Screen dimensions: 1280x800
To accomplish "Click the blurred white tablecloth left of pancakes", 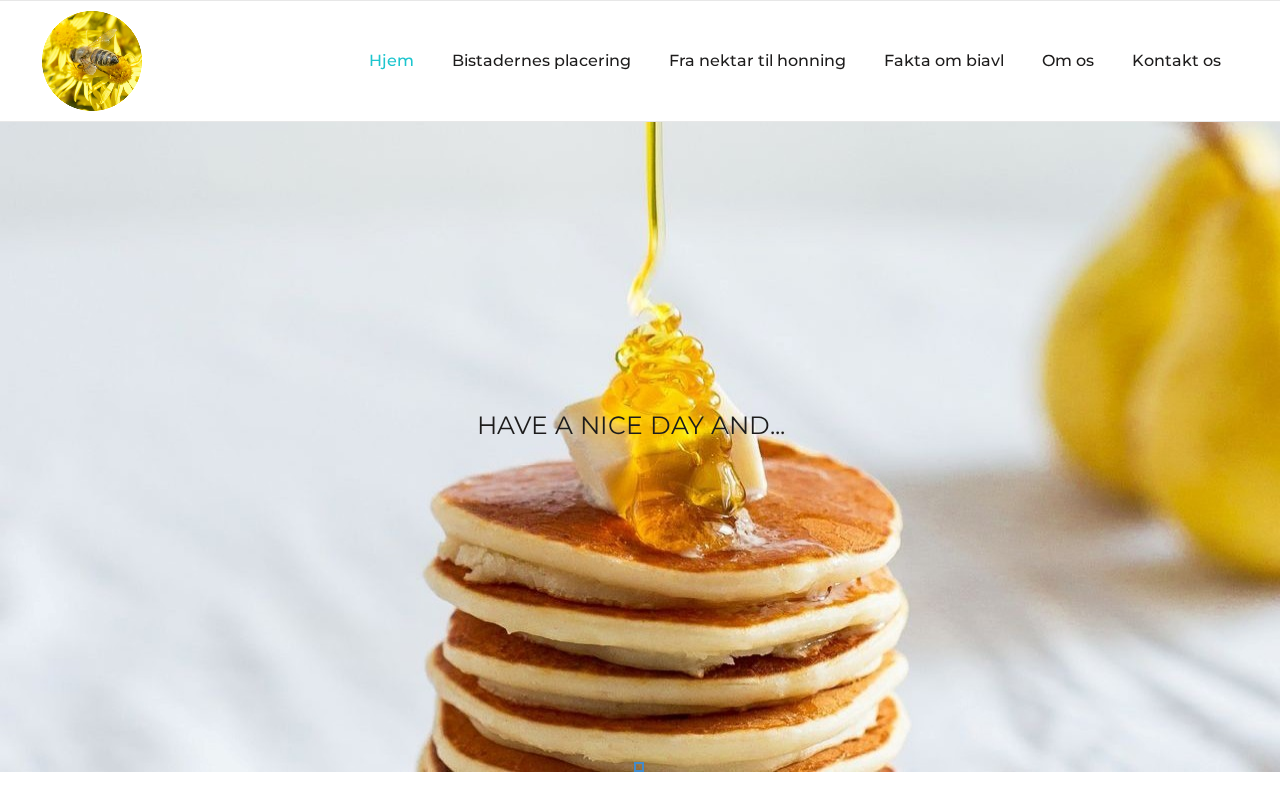I will click(200, 500).
